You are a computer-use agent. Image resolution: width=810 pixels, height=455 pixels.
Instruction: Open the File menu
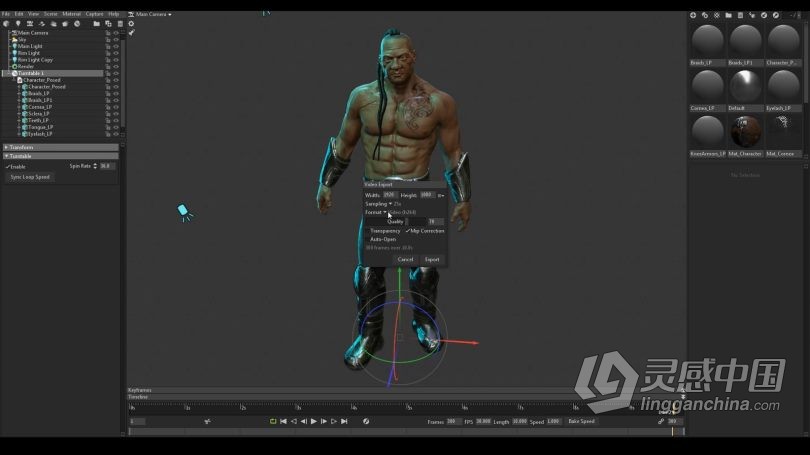click(6, 14)
